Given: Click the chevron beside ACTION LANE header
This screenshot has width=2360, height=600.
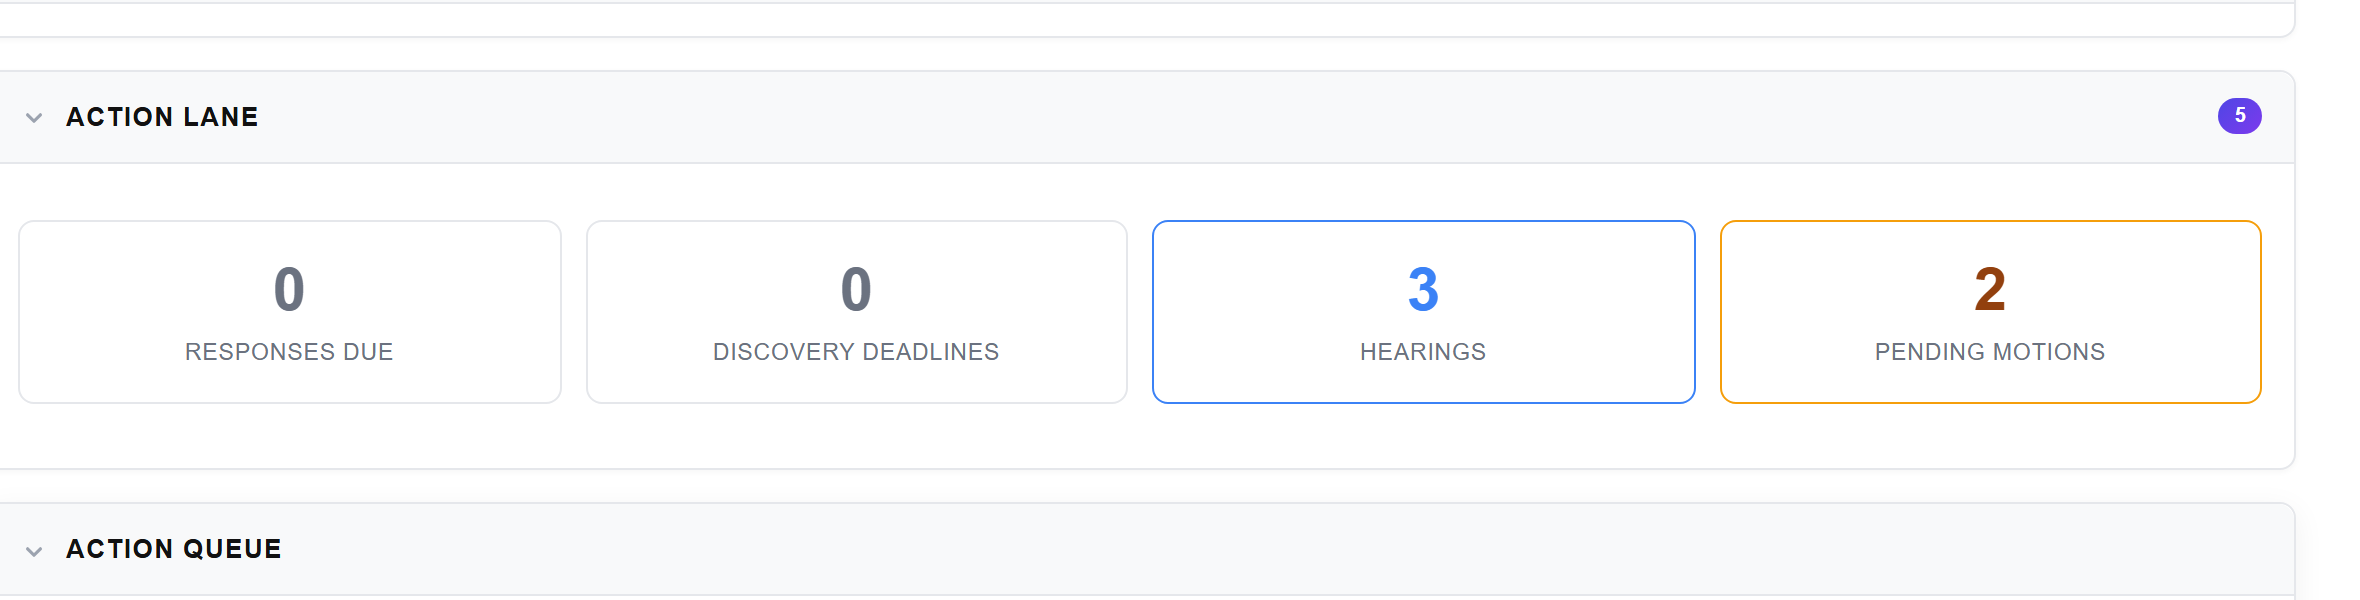Looking at the screenshot, I should tap(33, 117).
